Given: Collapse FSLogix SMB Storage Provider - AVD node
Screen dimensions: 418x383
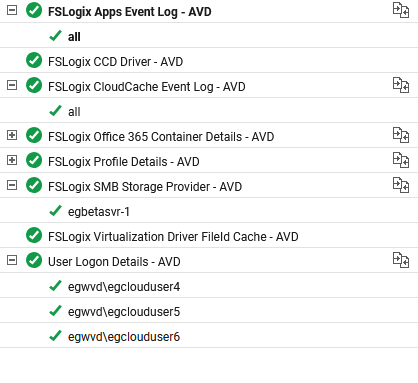Looking at the screenshot, I should click(x=12, y=185).
